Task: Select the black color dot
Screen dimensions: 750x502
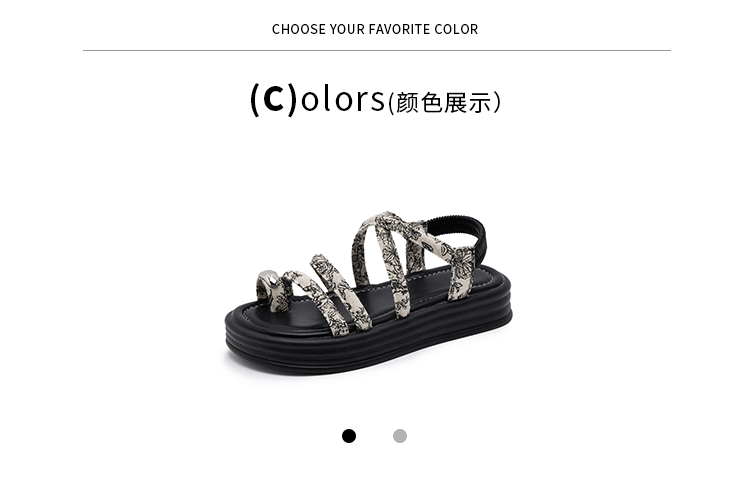Action: [x=349, y=436]
